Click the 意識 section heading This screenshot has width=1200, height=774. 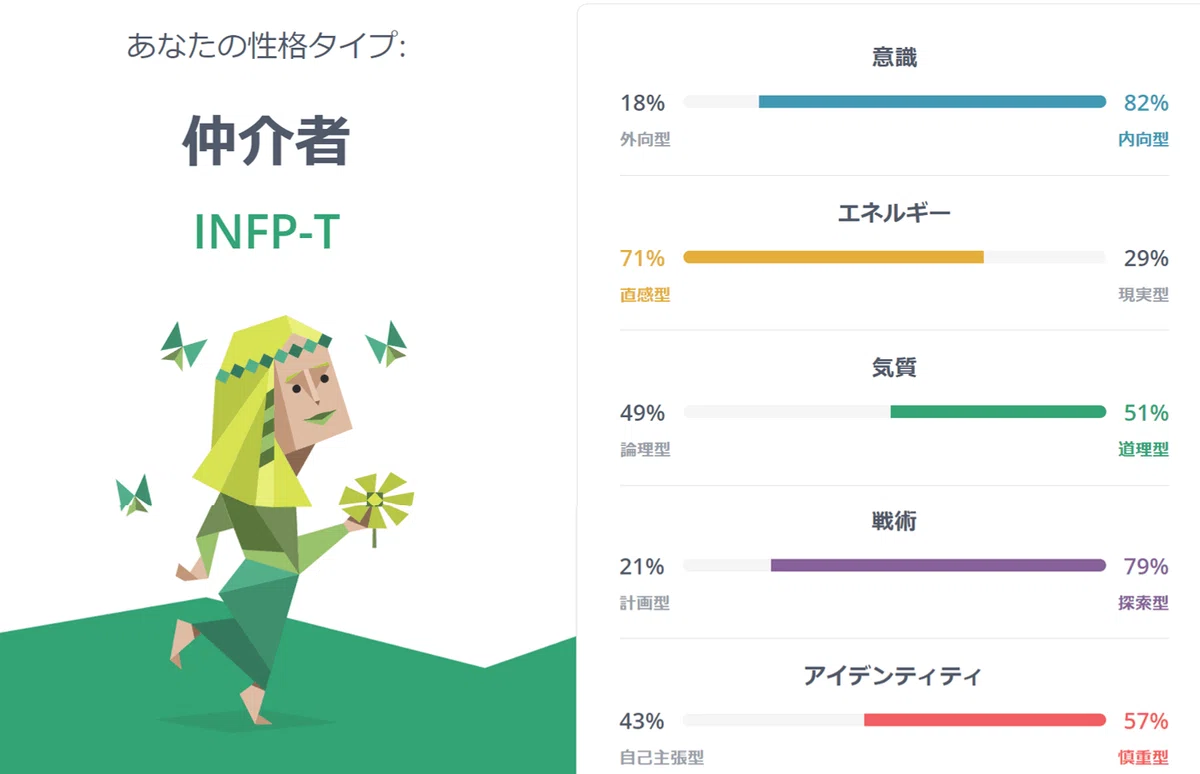click(x=894, y=58)
